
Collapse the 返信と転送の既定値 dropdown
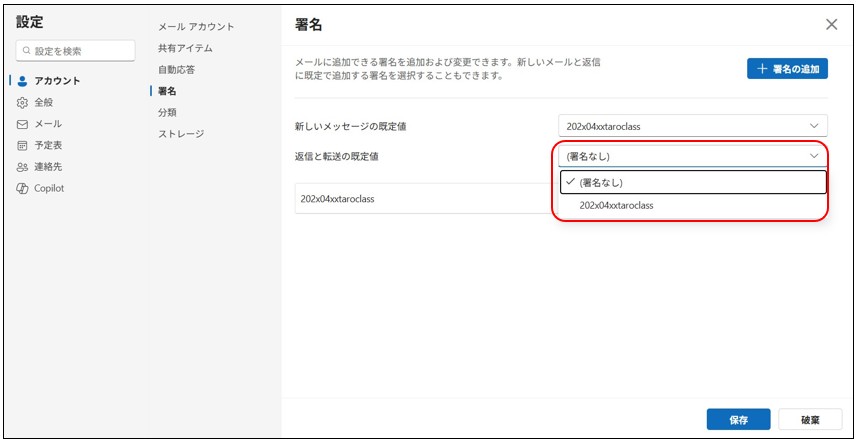click(x=692, y=156)
